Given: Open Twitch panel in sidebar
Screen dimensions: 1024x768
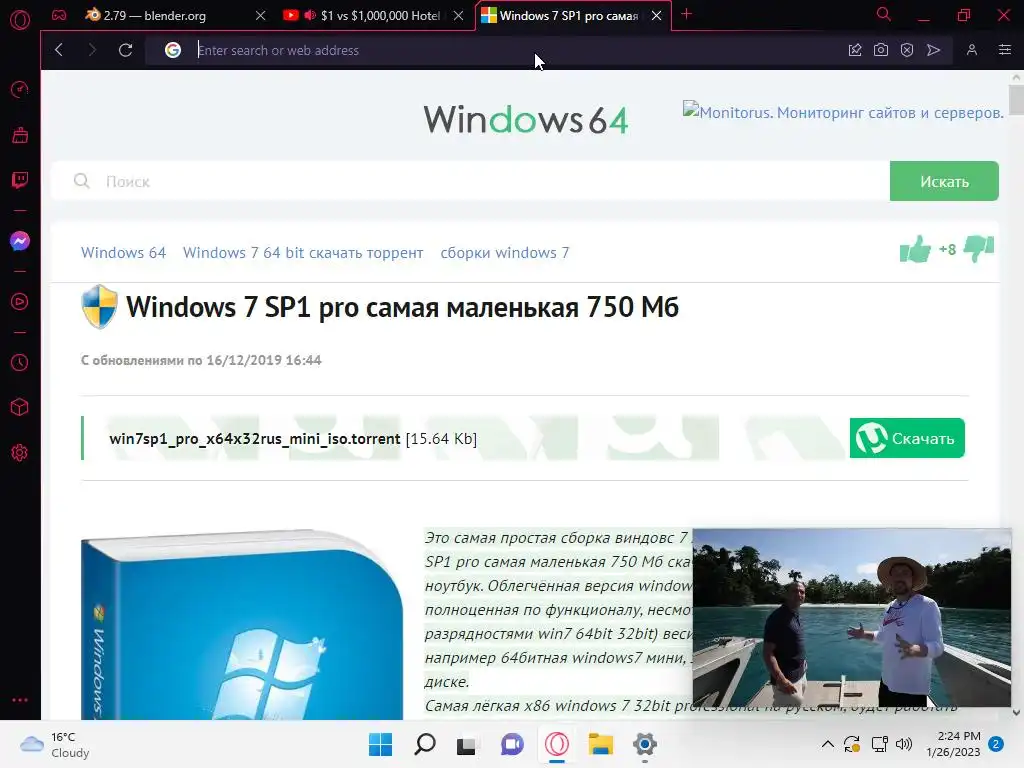Looking at the screenshot, I should click(x=20, y=180).
